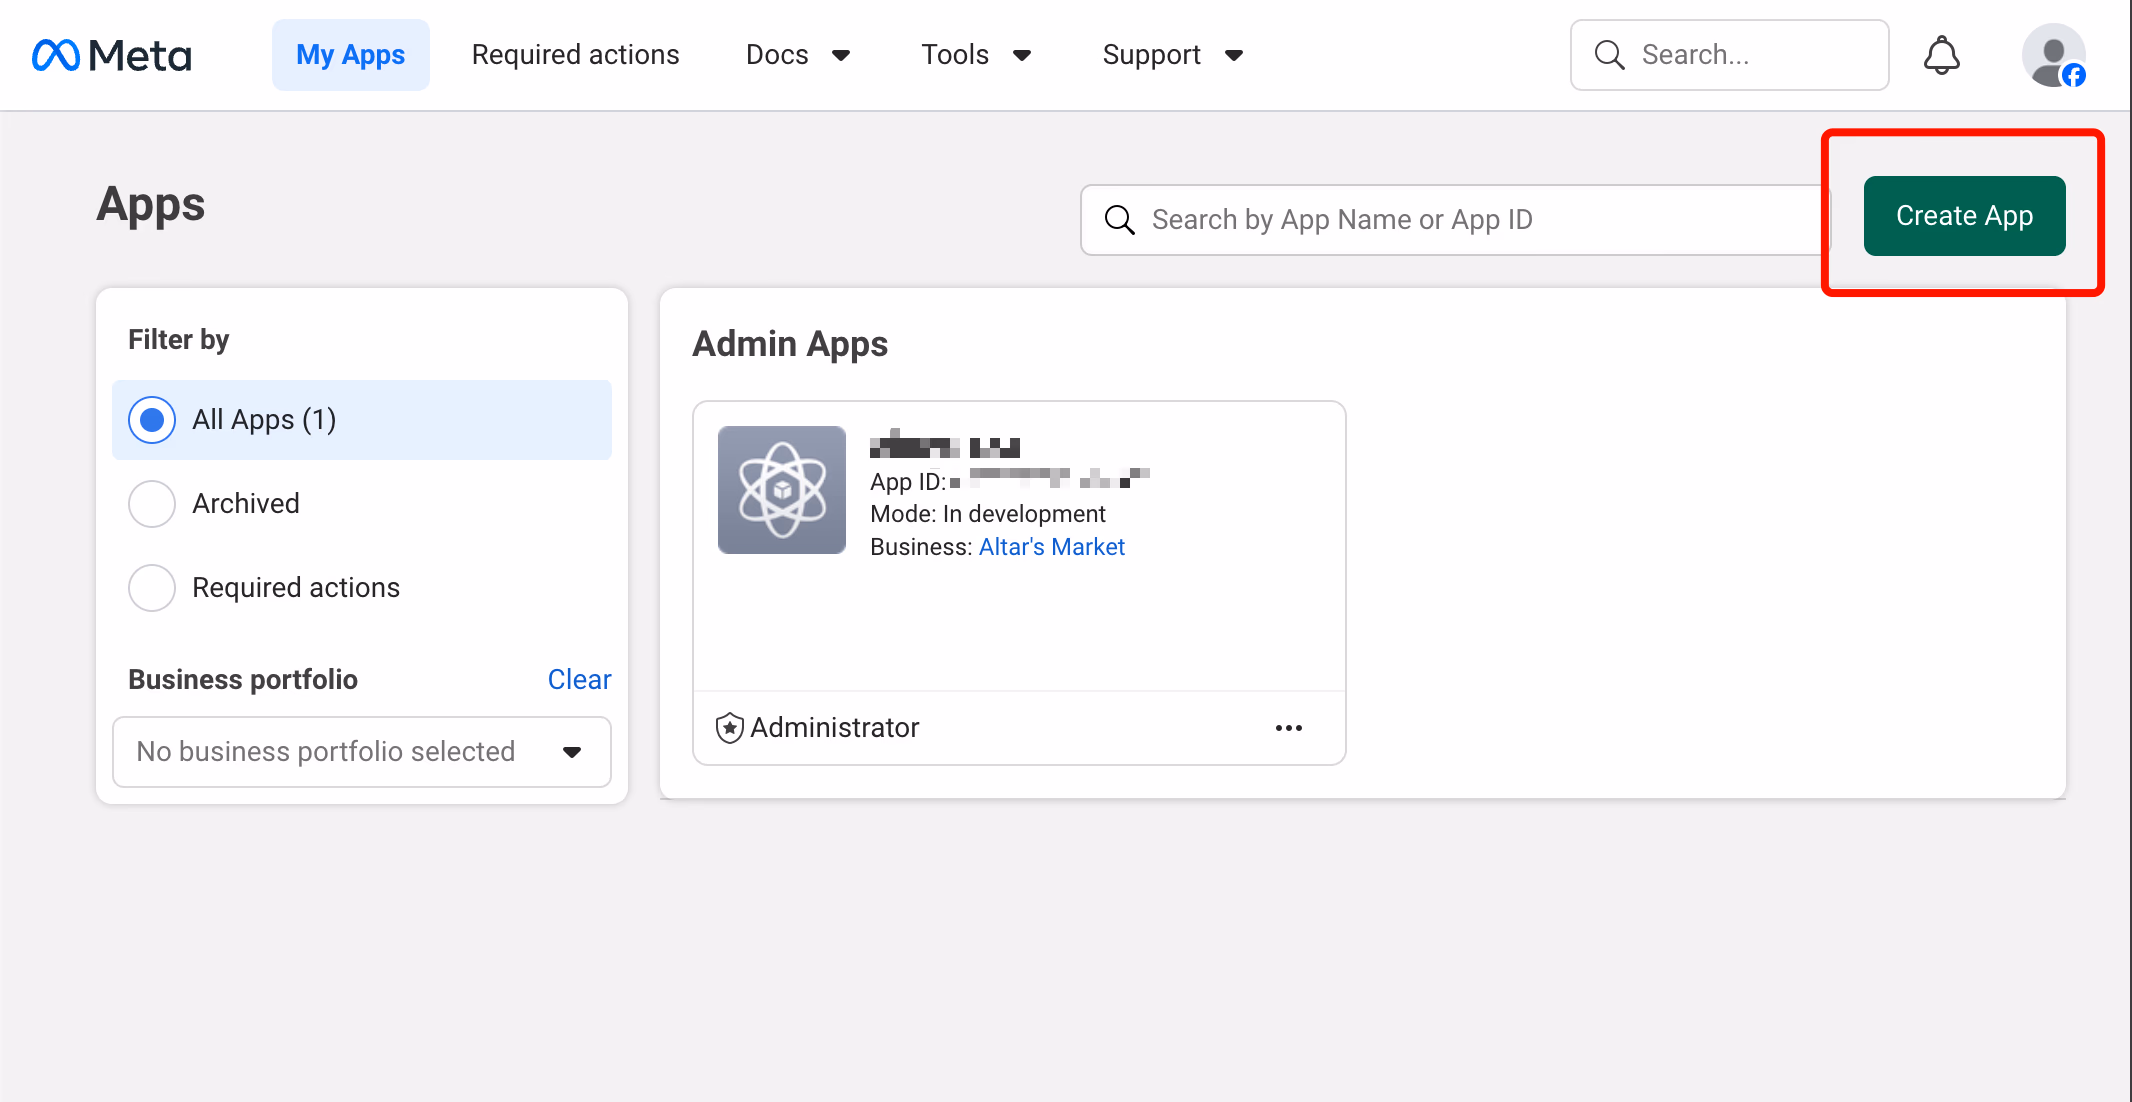Click the app search magnifier icon
Screen dimensions: 2132x1102
[x=1119, y=220]
